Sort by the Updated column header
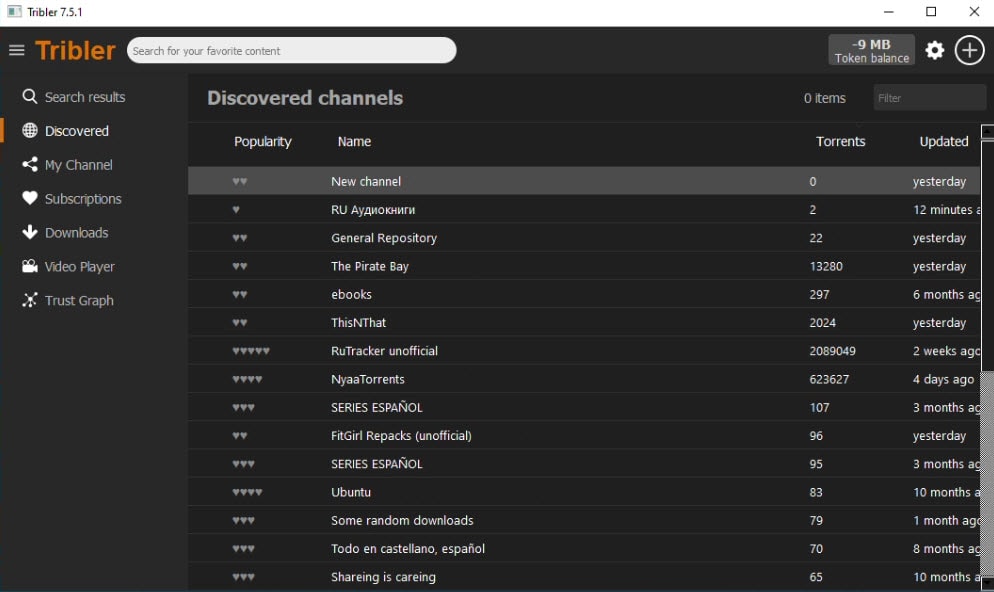The width and height of the screenshot is (994, 592). pyautogui.click(x=944, y=141)
